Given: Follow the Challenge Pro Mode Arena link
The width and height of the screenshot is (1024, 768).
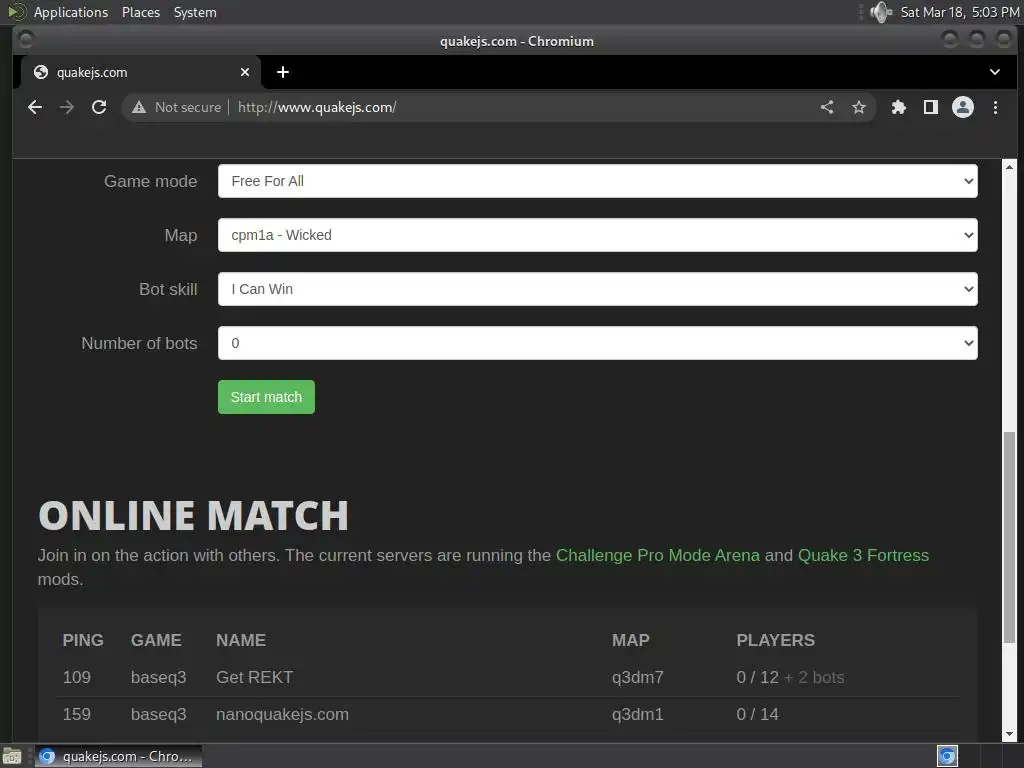Looking at the screenshot, I should click(658, 555).
